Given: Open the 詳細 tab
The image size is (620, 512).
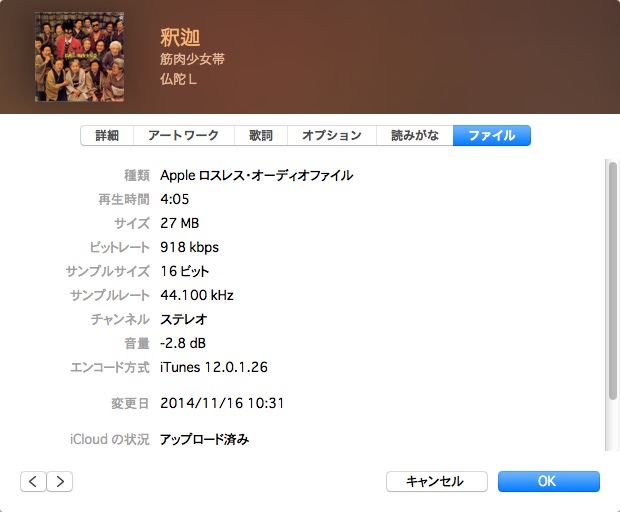Looking at the screenshot, I should click(x=107, y=136).
